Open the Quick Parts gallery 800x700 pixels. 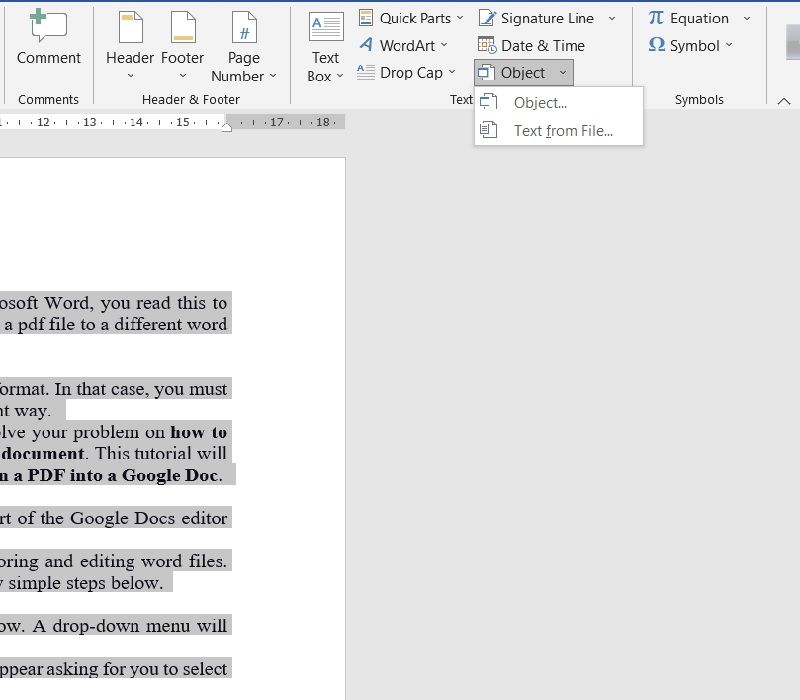411,17
